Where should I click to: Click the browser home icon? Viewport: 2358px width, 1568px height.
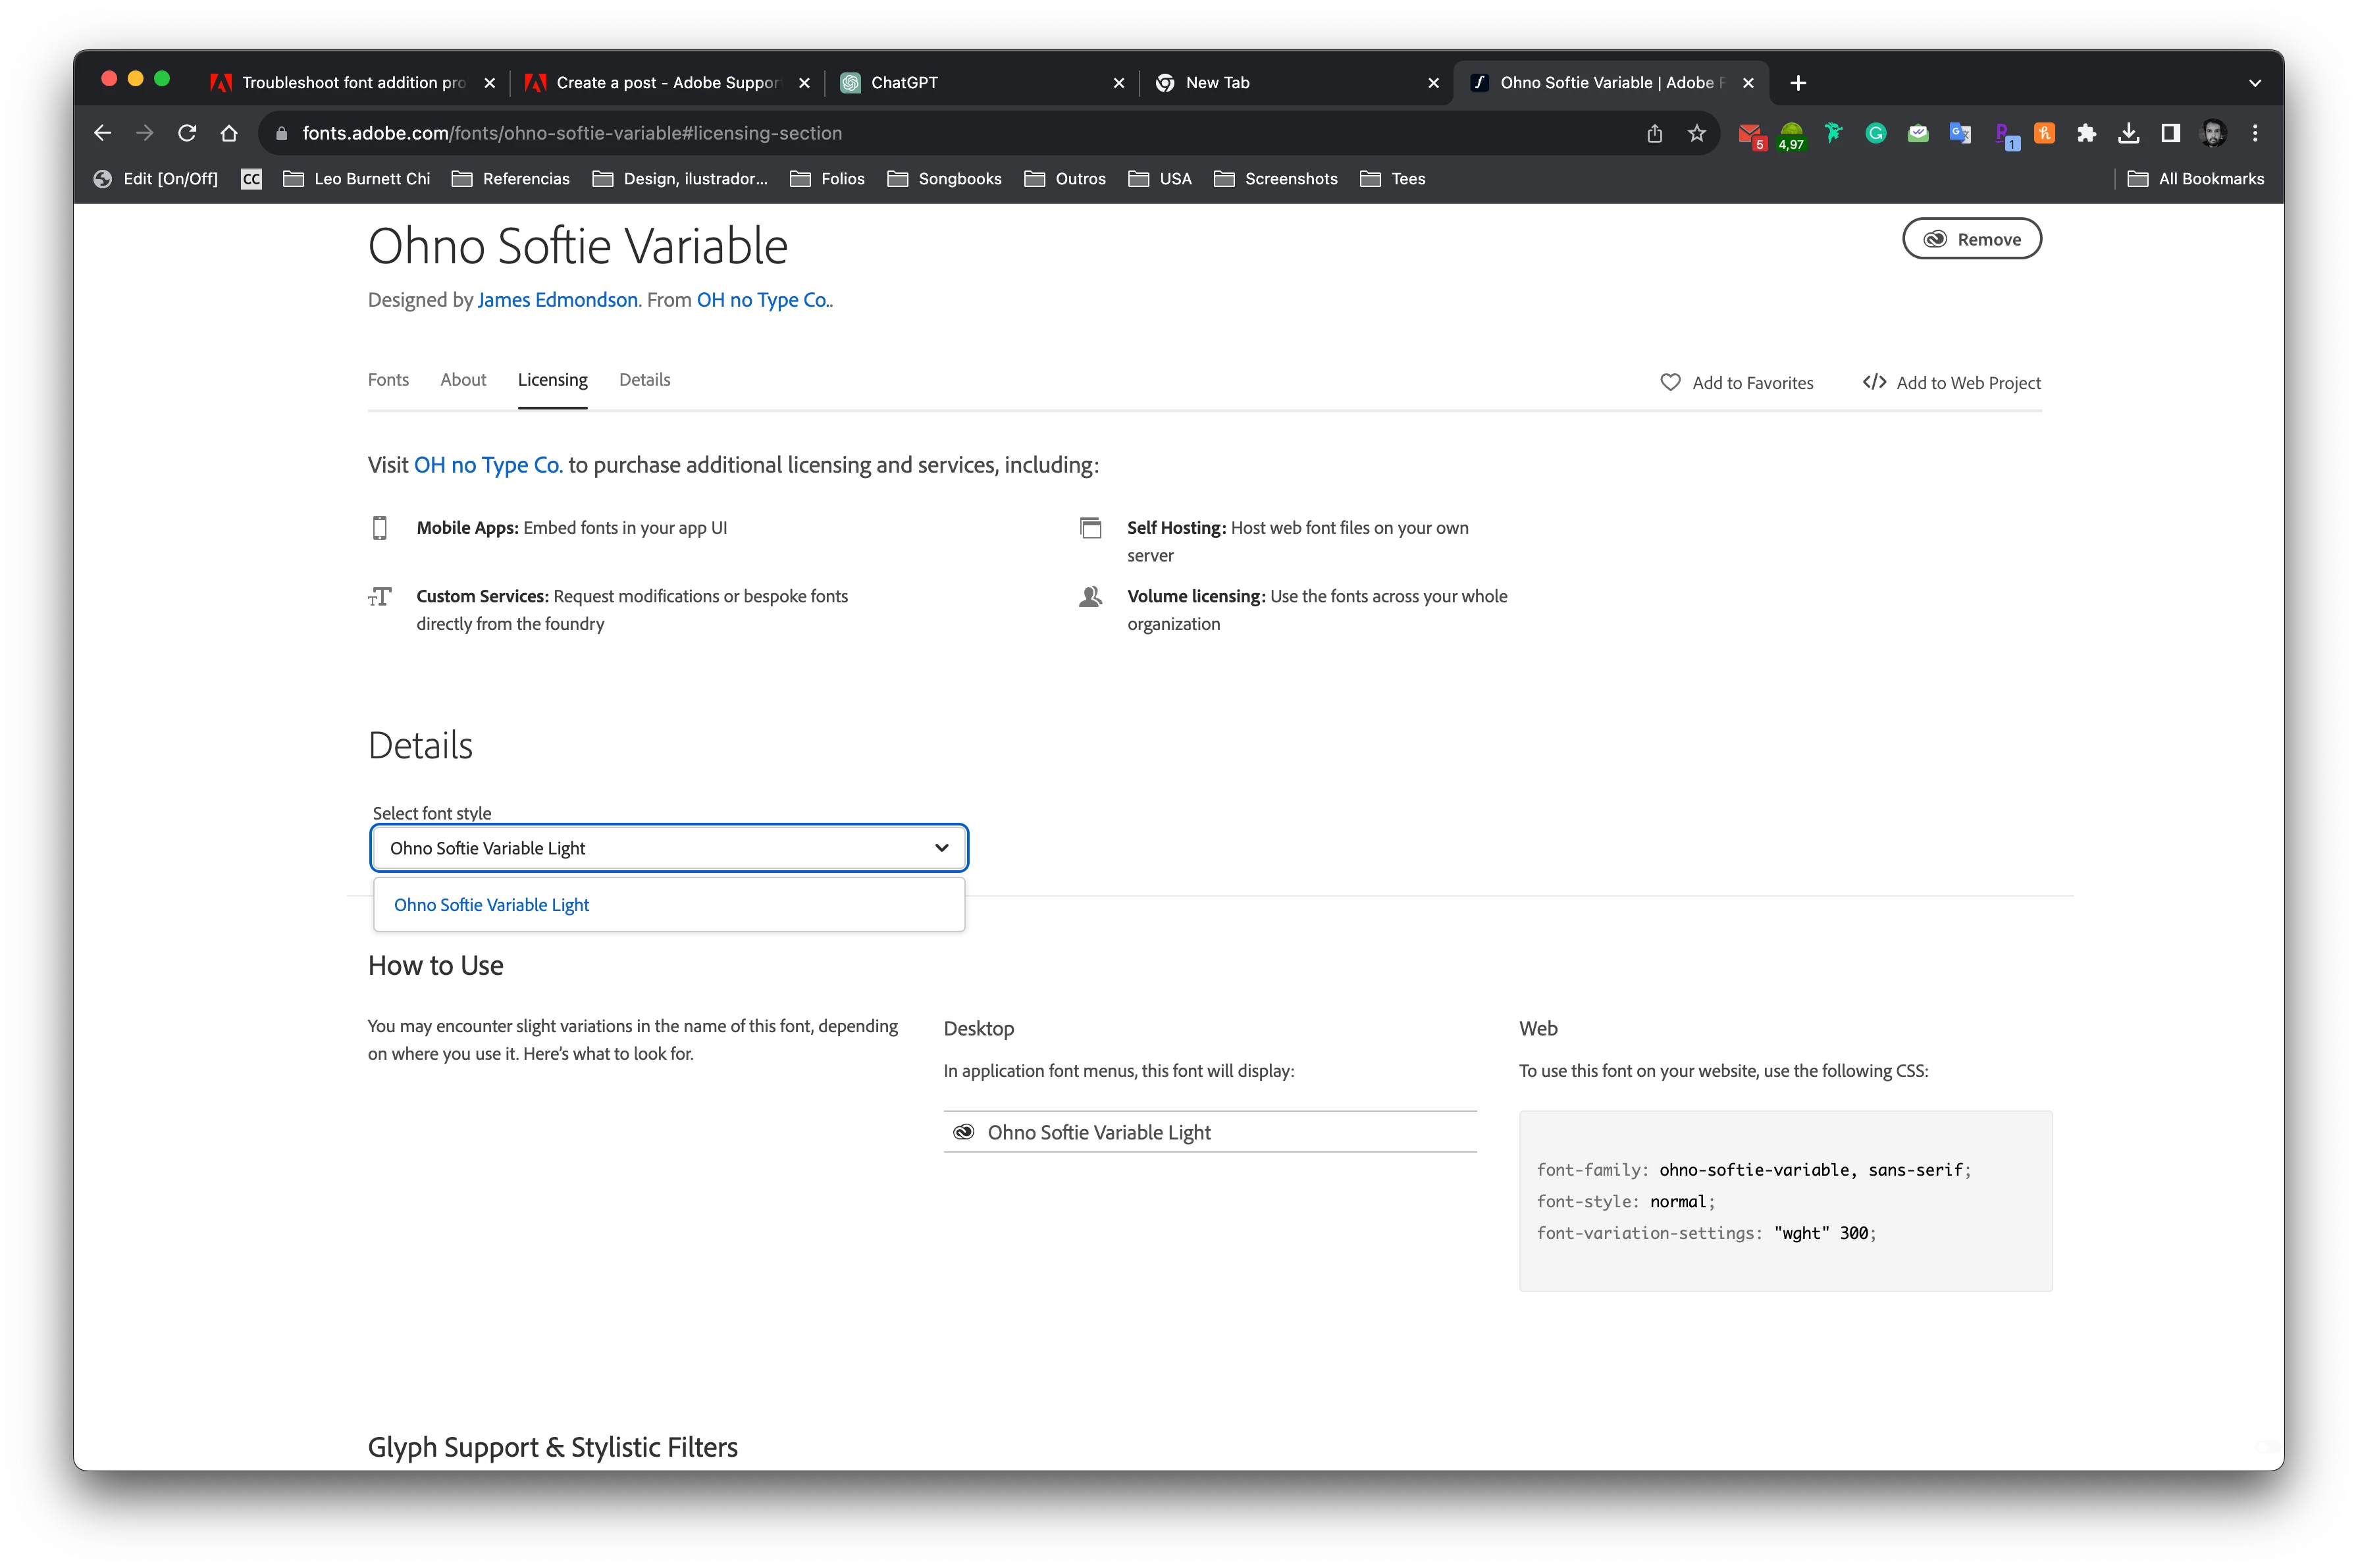pos(229,133)
